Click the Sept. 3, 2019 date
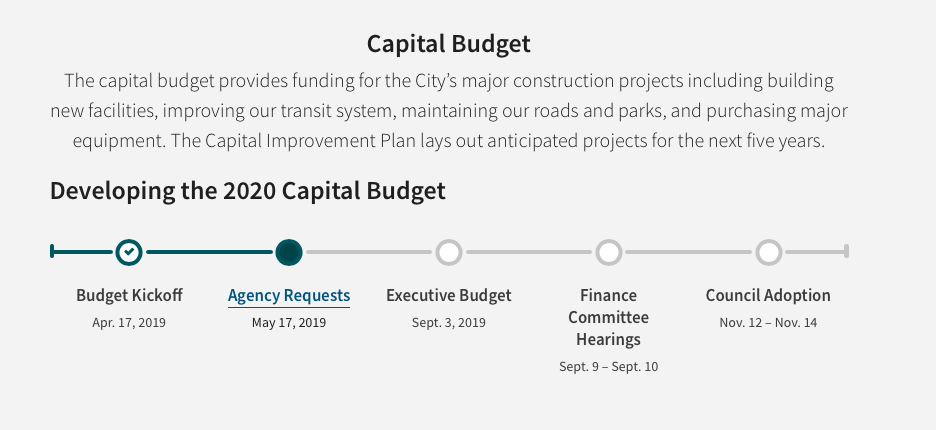 tap(448, 322)
